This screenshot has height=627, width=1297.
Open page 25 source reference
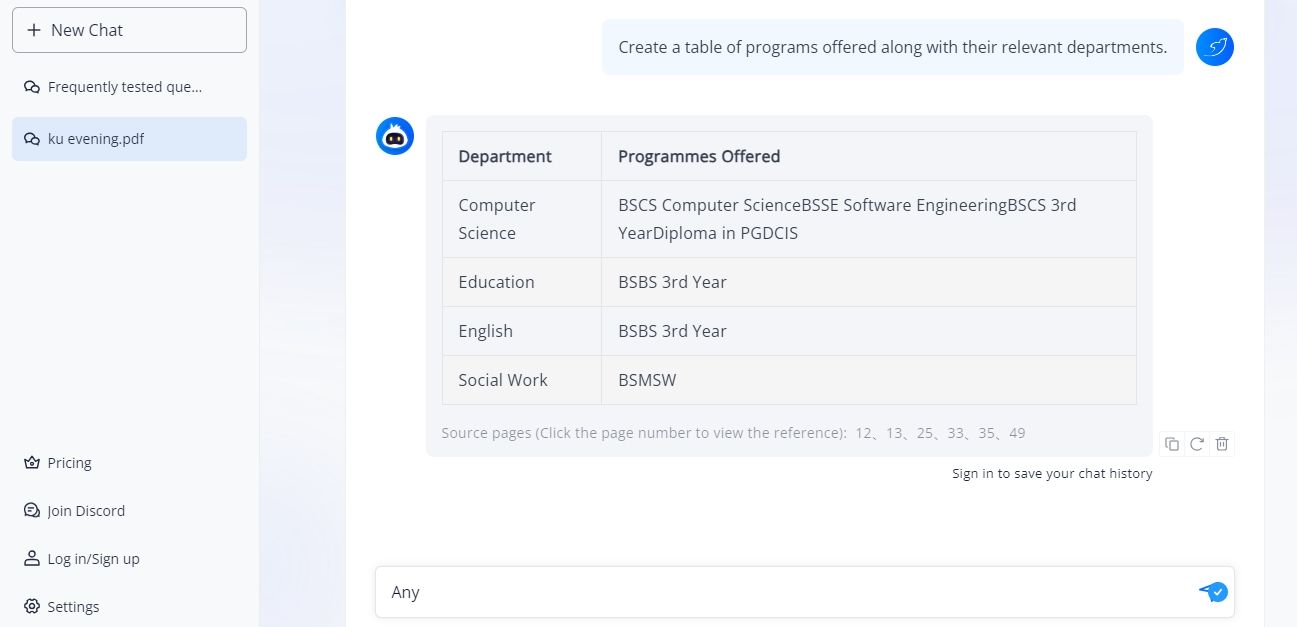pos(924,433)
